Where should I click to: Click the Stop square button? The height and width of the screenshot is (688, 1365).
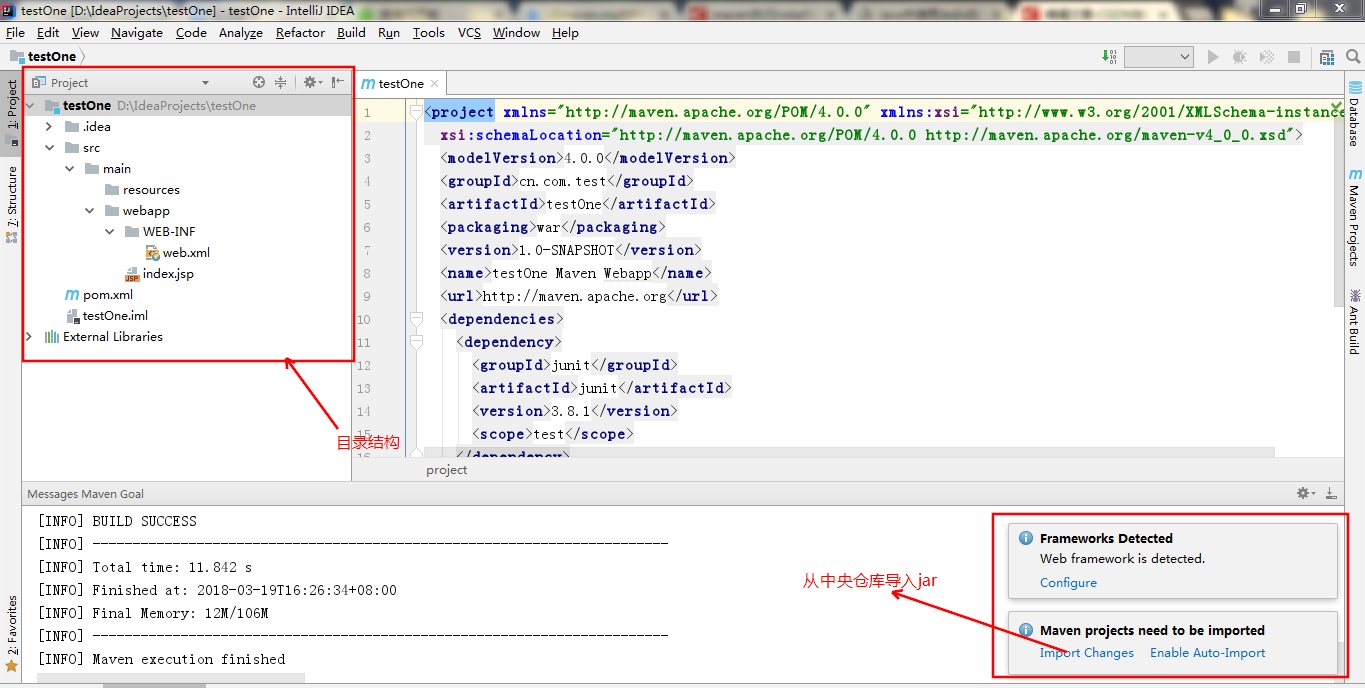pos(1294,57)
